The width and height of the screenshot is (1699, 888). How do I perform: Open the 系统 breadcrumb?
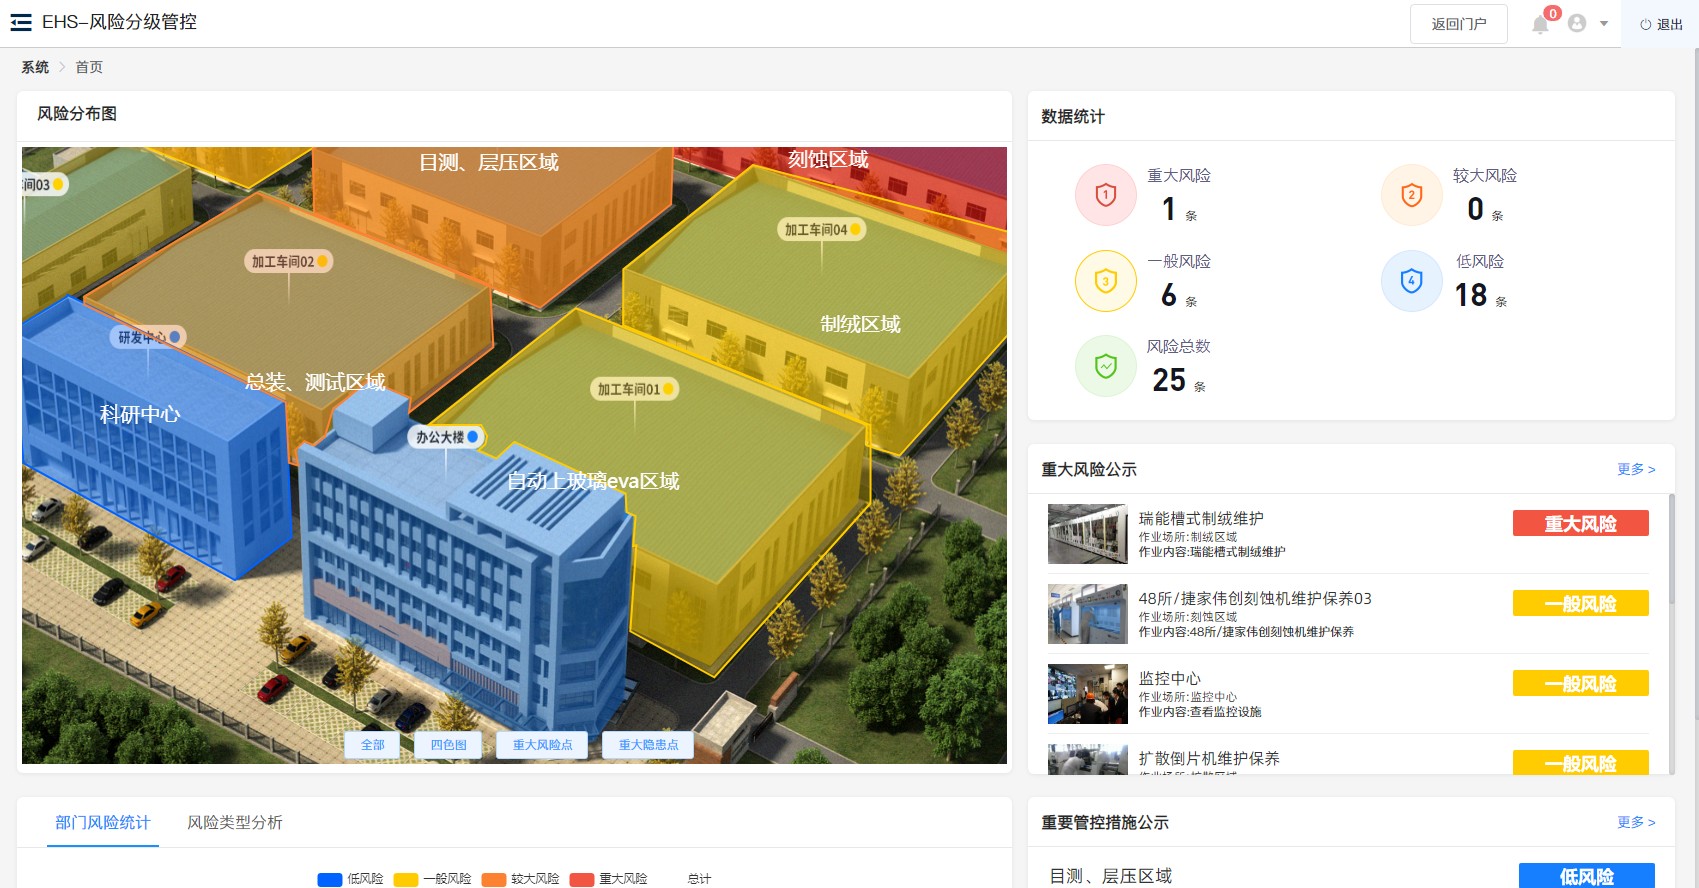tap(35, 67)
